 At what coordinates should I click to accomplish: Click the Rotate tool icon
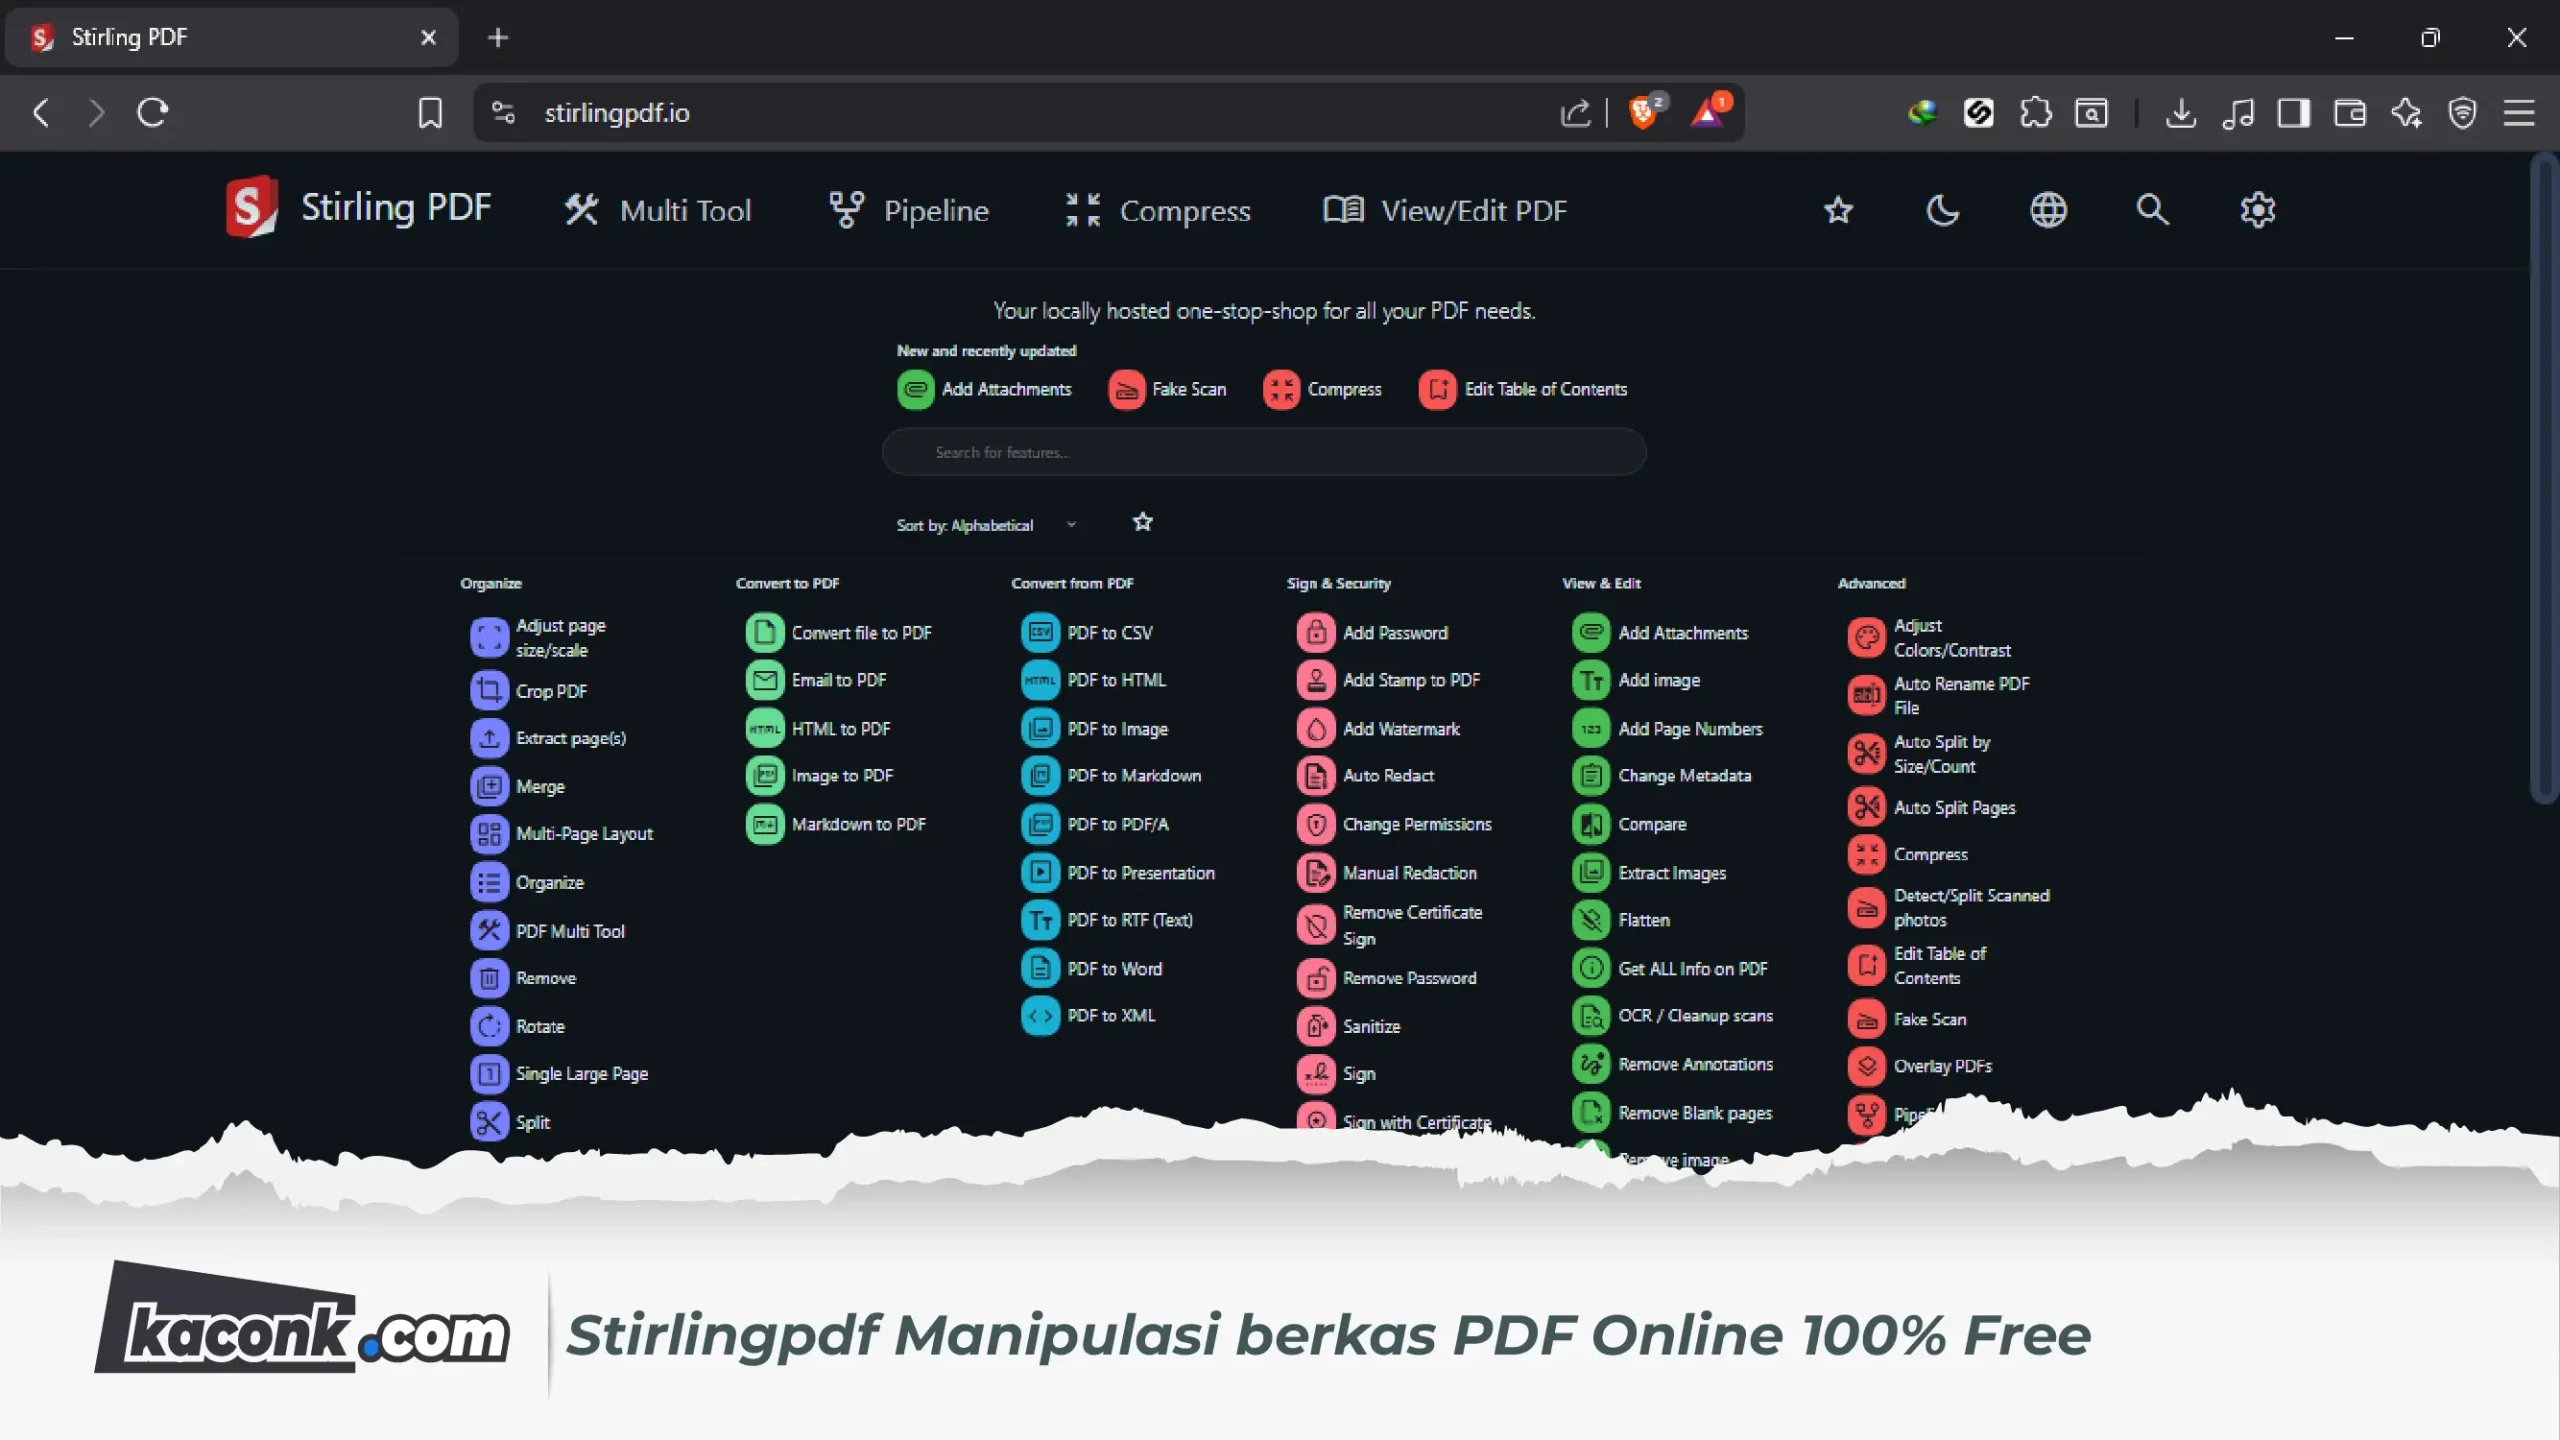point(489,1025)
